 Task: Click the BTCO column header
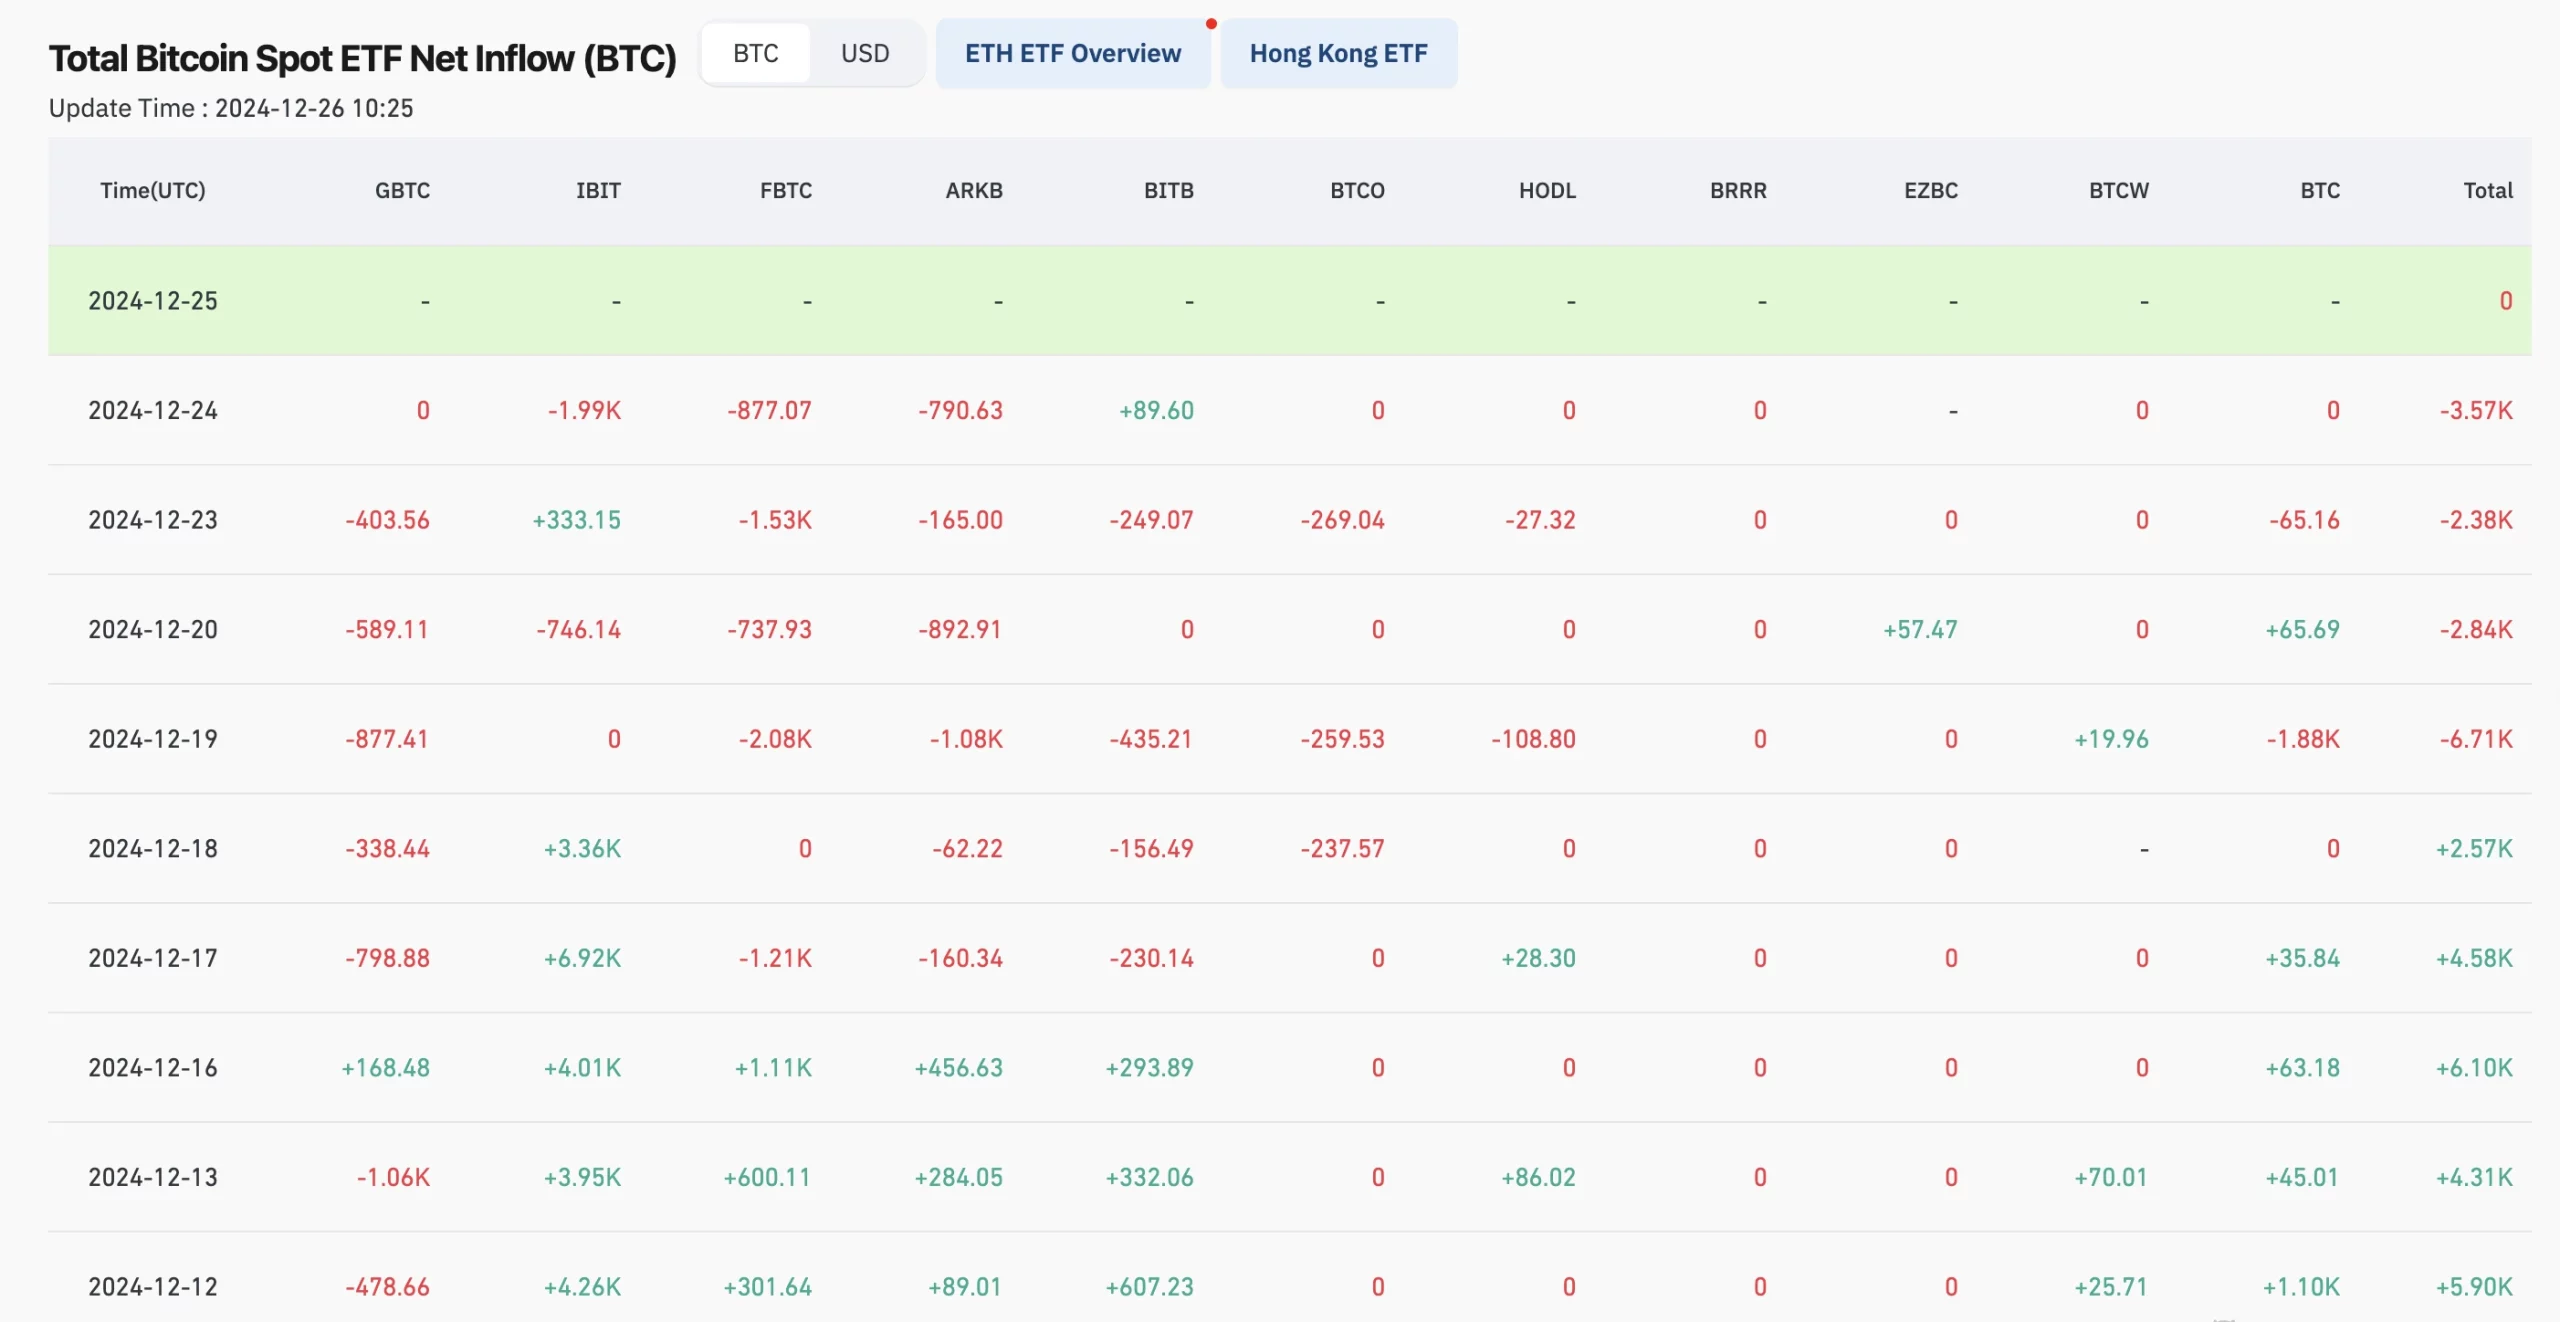1357,190
